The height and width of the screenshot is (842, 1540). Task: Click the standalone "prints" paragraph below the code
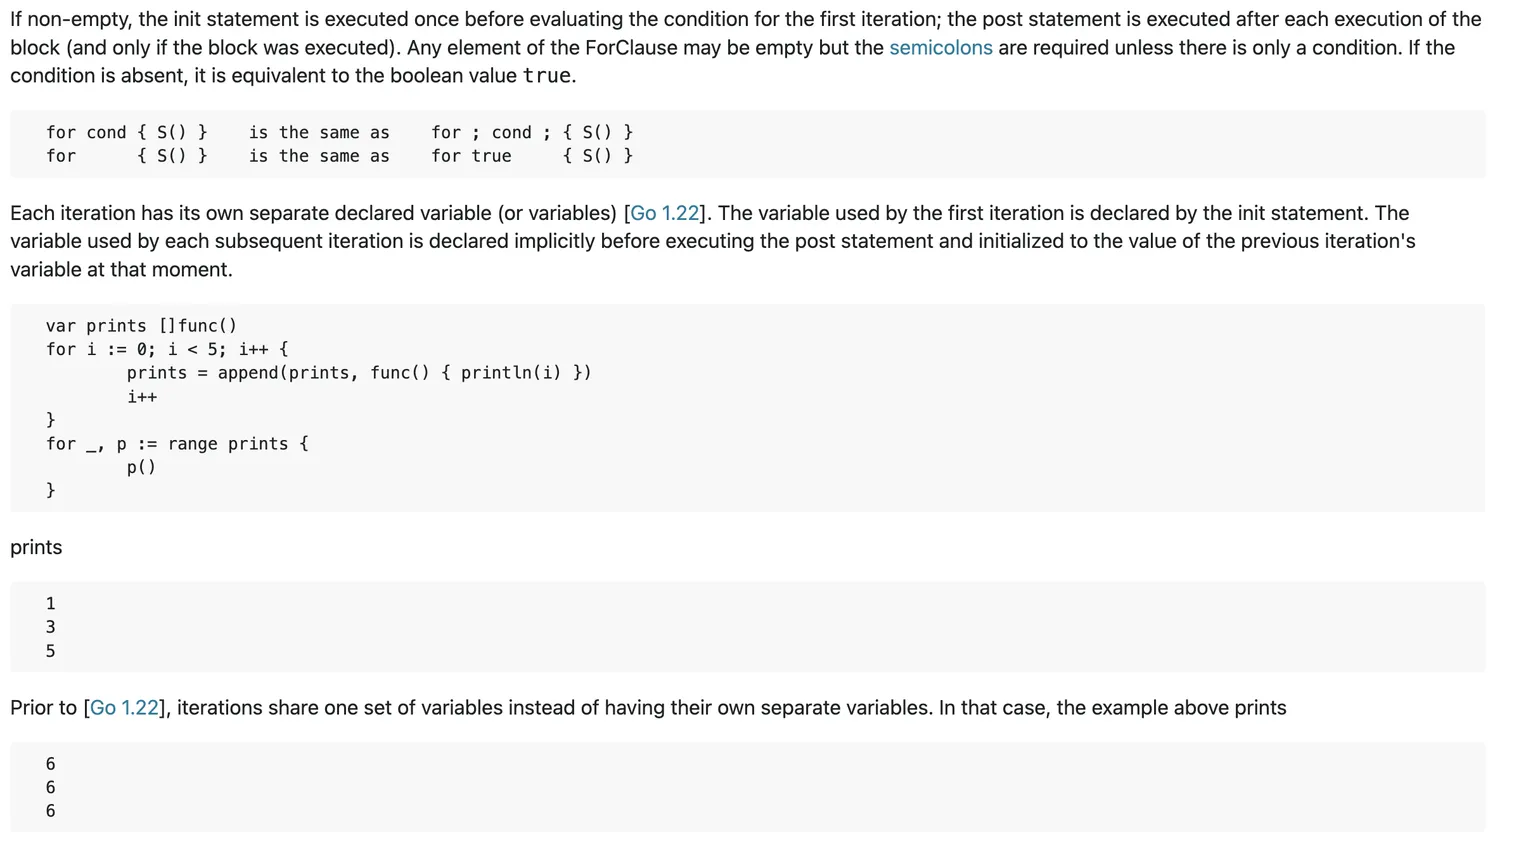coord(36,548)
